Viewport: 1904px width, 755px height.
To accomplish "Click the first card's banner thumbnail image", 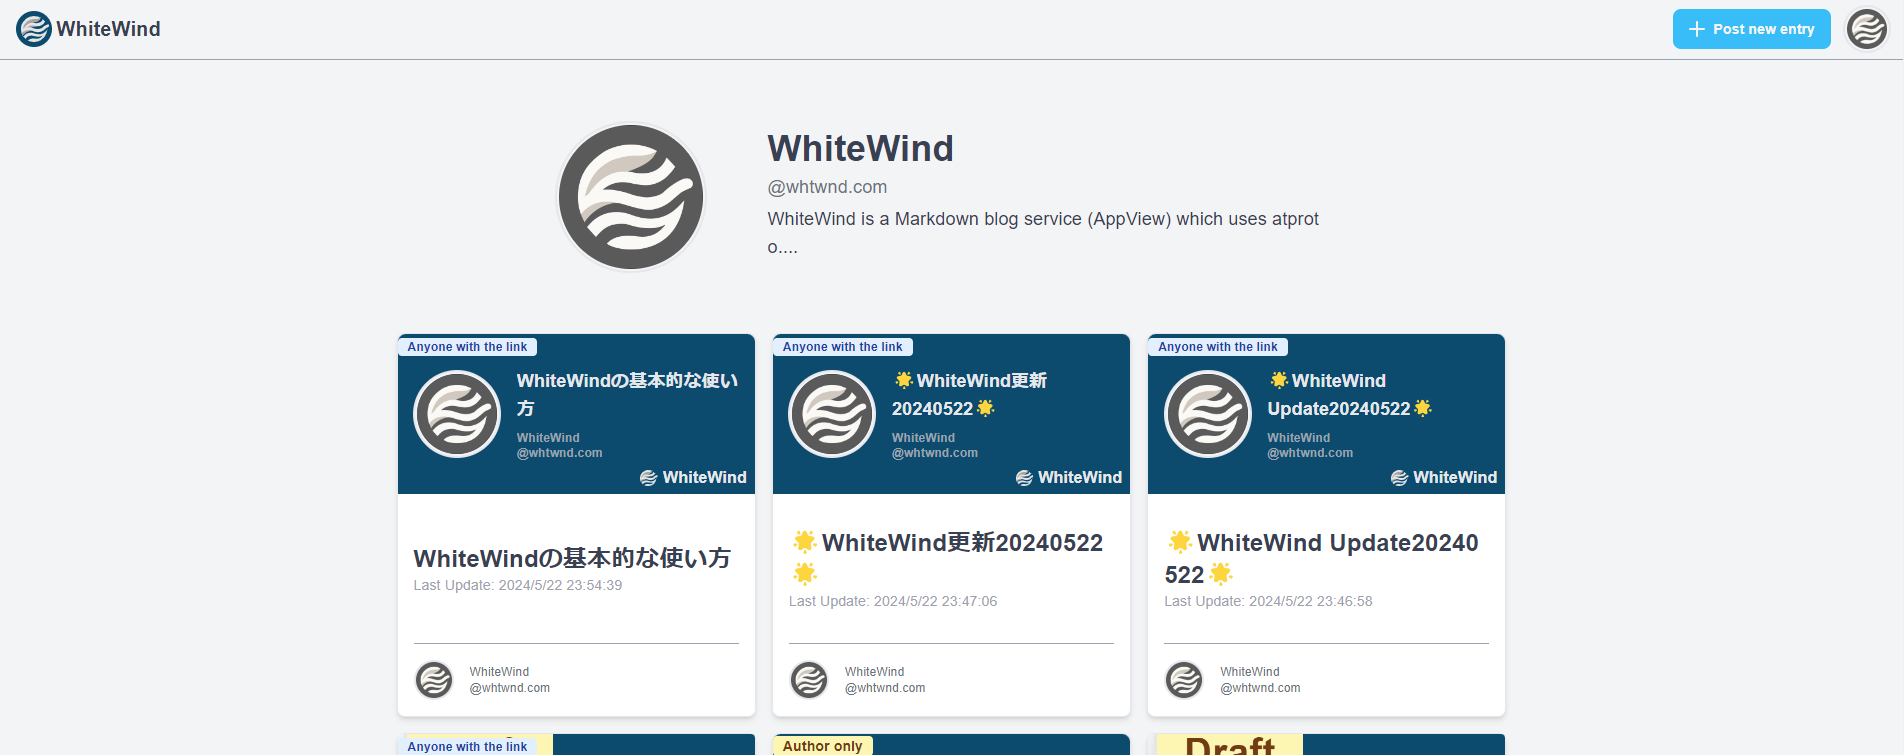I will (576, 415).
